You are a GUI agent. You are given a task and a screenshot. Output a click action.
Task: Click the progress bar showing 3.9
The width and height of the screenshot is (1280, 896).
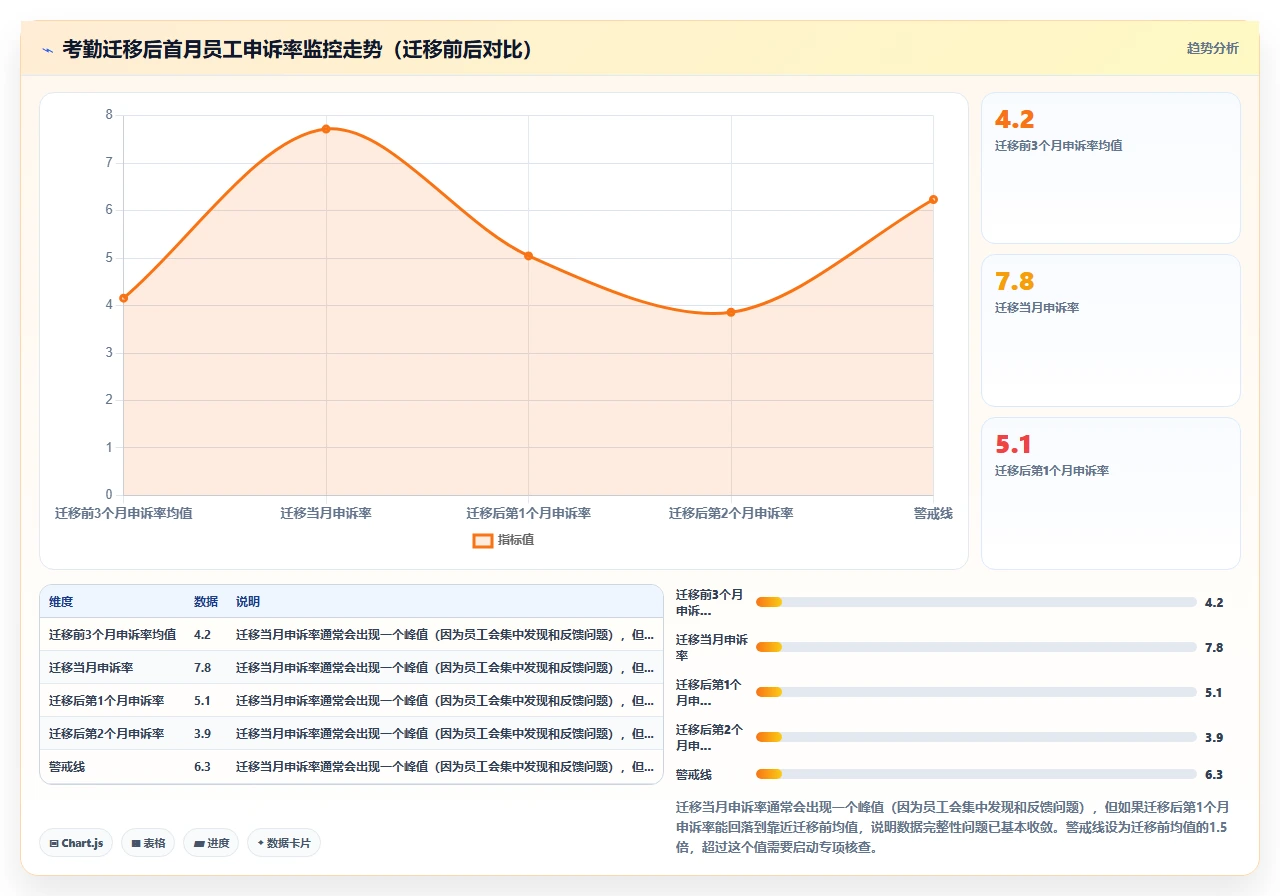point(976,737)
